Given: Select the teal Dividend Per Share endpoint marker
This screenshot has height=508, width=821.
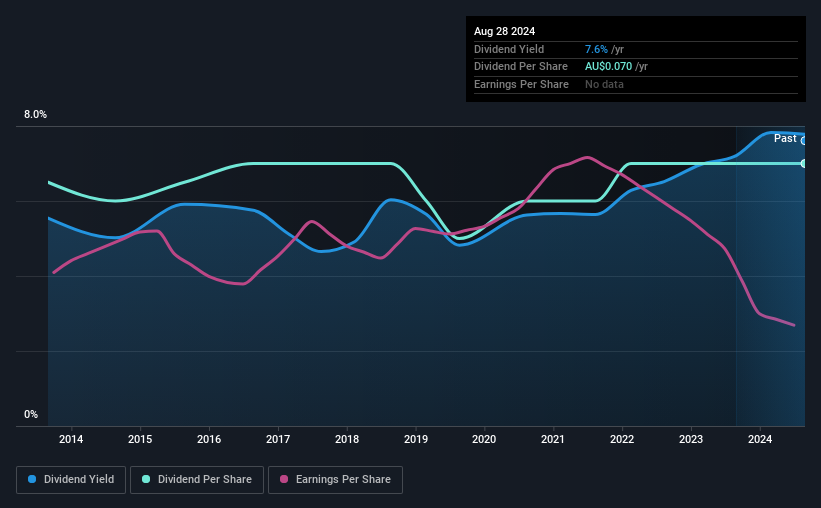Looking at the screenshot, I should (x=804, y=164).
